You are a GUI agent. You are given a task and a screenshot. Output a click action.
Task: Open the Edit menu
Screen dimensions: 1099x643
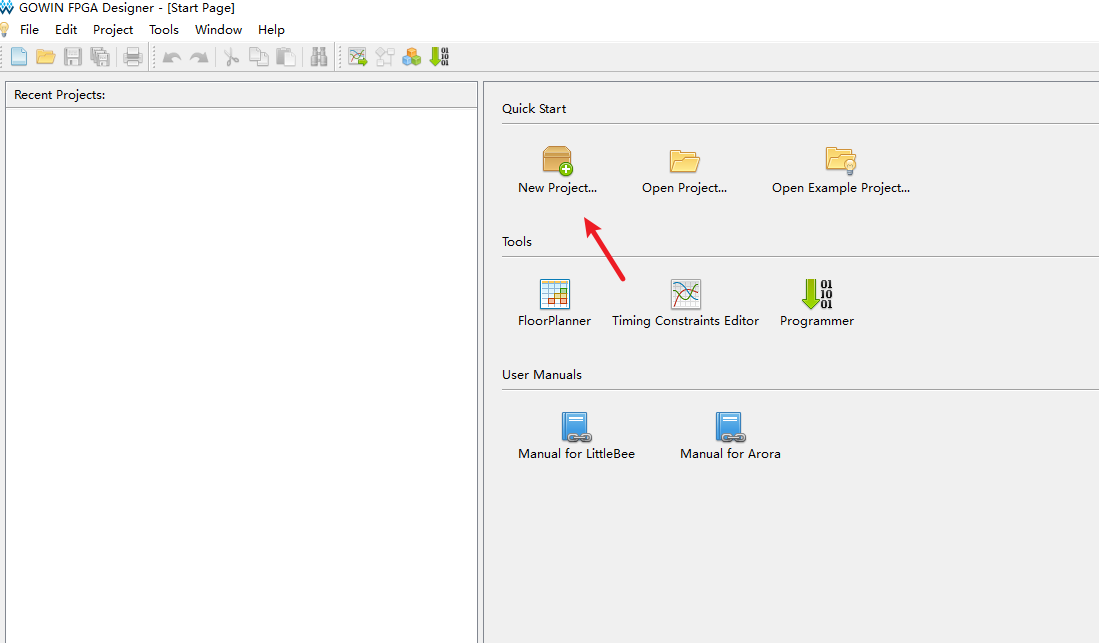point(66,29)
